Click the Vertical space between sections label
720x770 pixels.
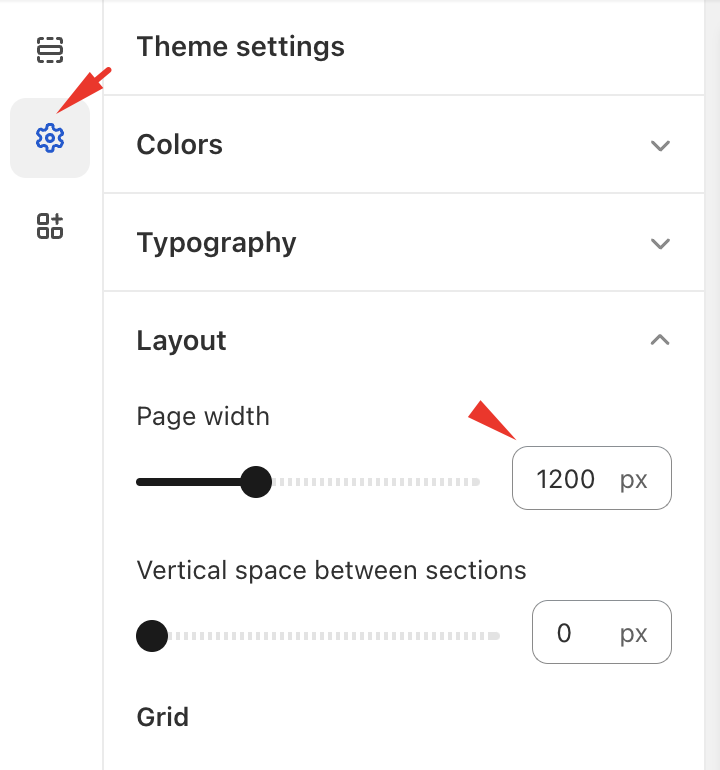[331, 570]
